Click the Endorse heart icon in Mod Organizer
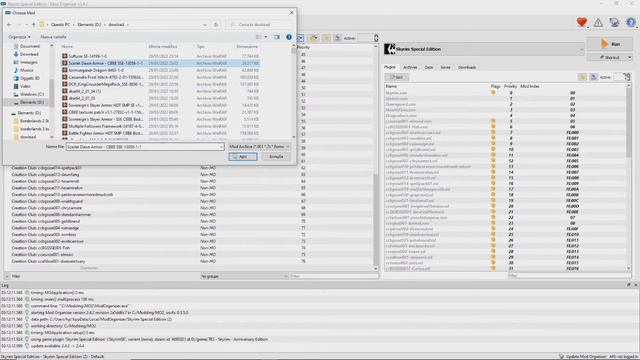This screenshot has height=360, width=640. click(582, 22)
